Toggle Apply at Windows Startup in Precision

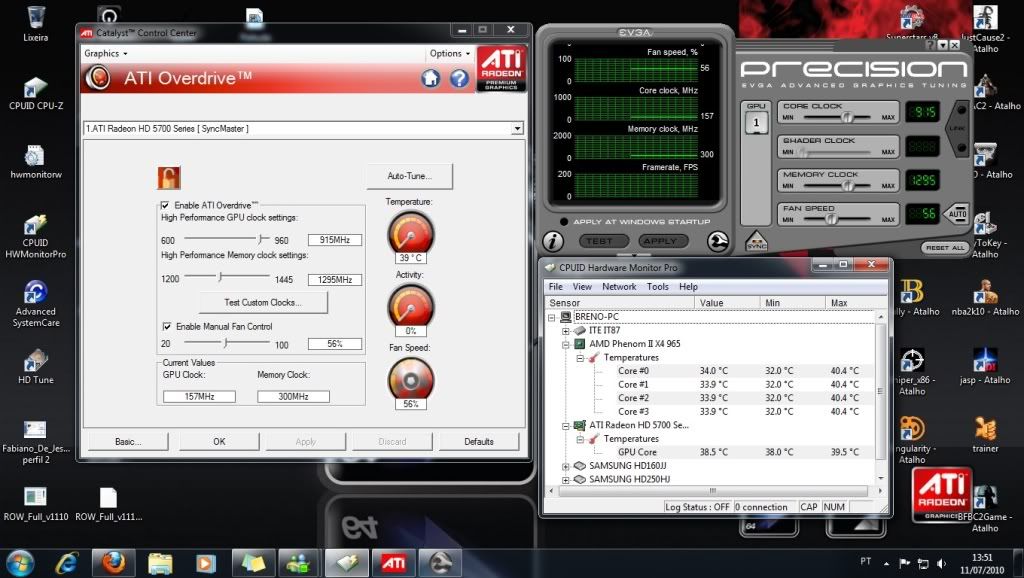pos(564,221)
